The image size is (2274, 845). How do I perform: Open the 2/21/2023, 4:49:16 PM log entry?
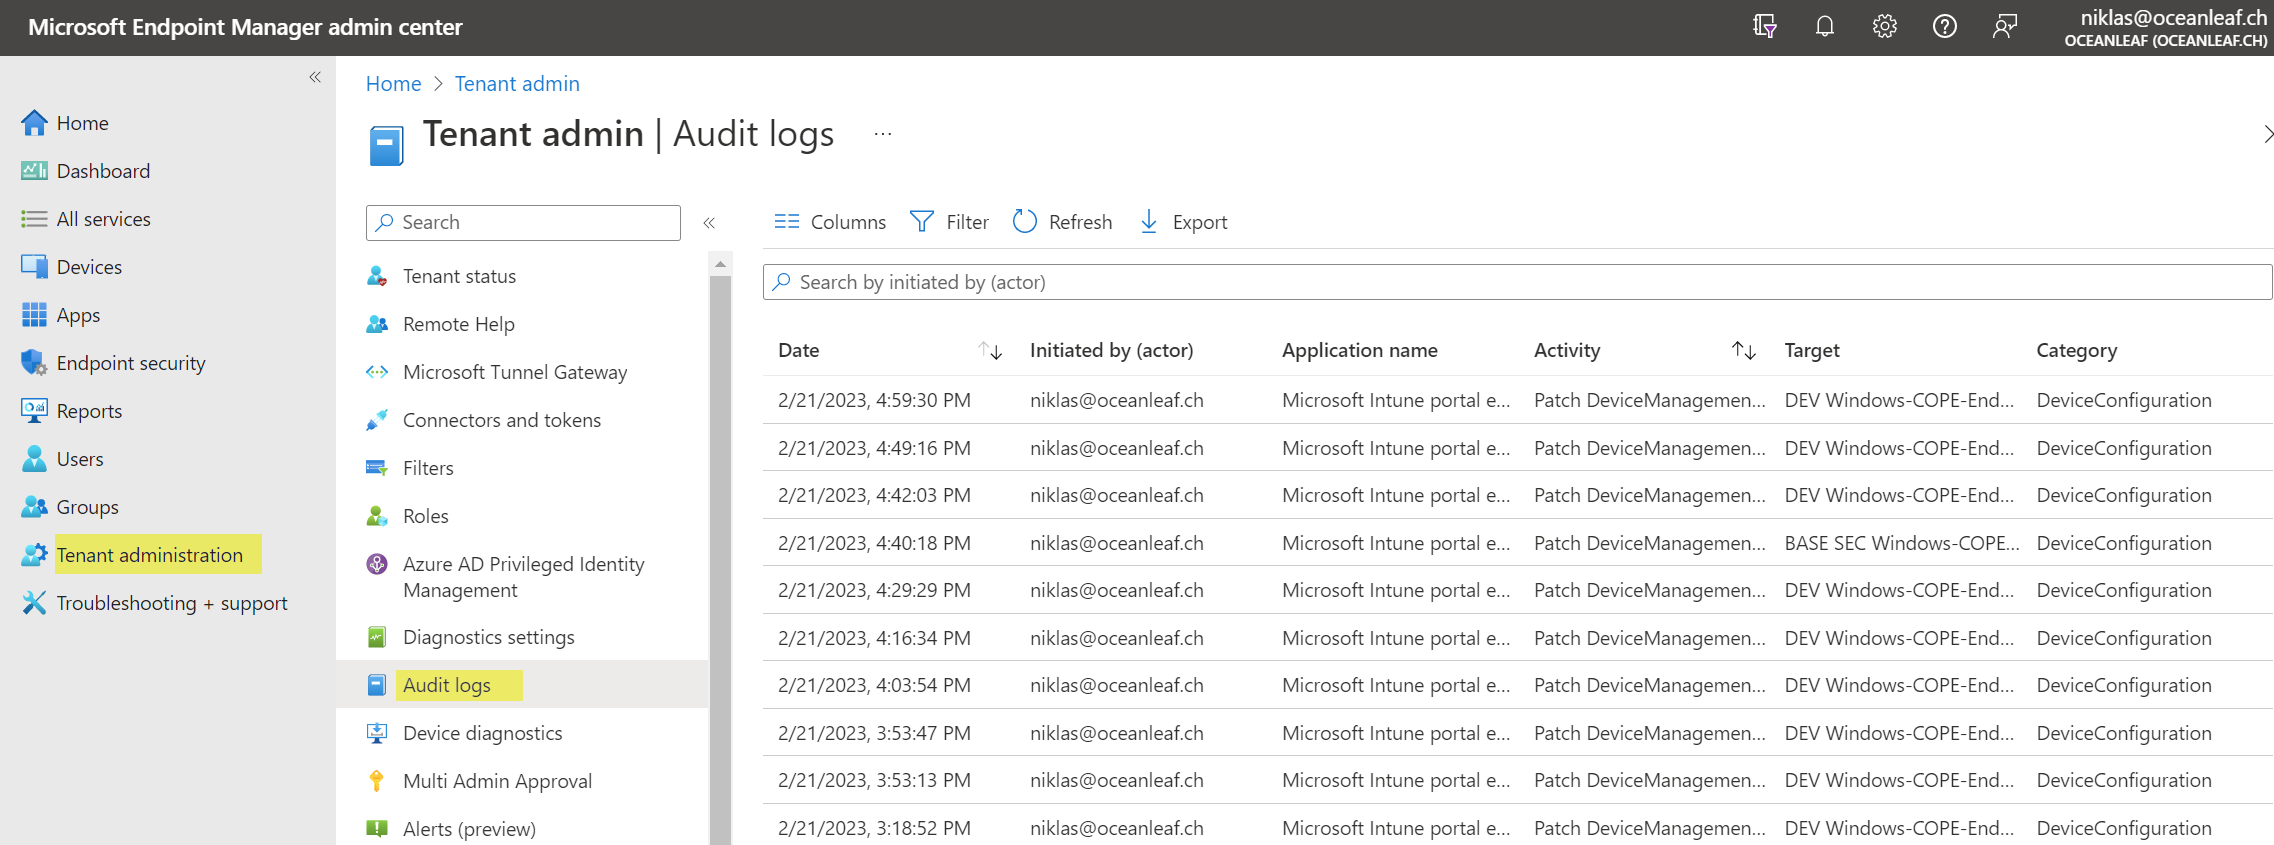pyautogui.click(x=1517, y=448)
